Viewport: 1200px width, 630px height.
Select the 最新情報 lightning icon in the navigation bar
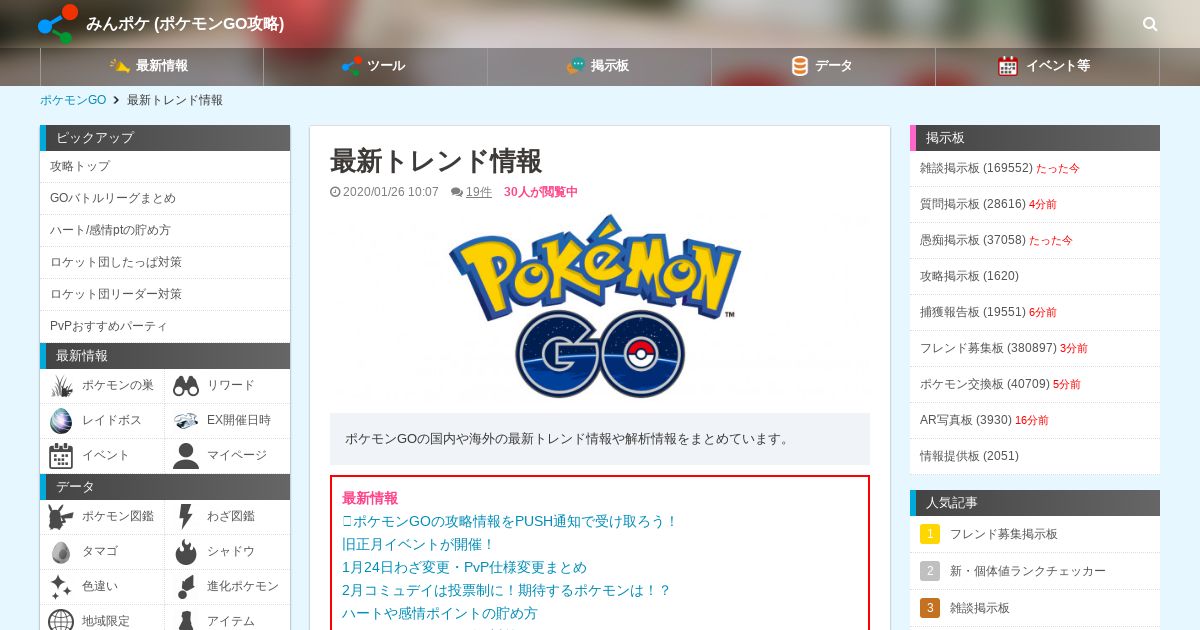click(120, 66)
